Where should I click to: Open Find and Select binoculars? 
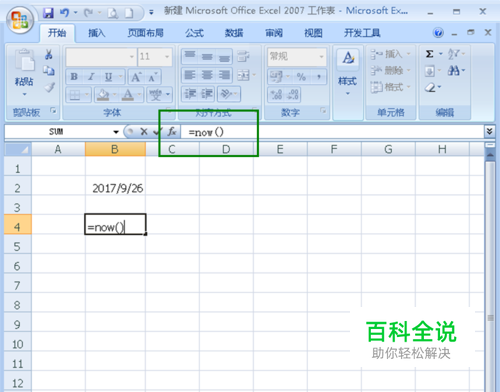pyautogui.click(x=453, y=70)
